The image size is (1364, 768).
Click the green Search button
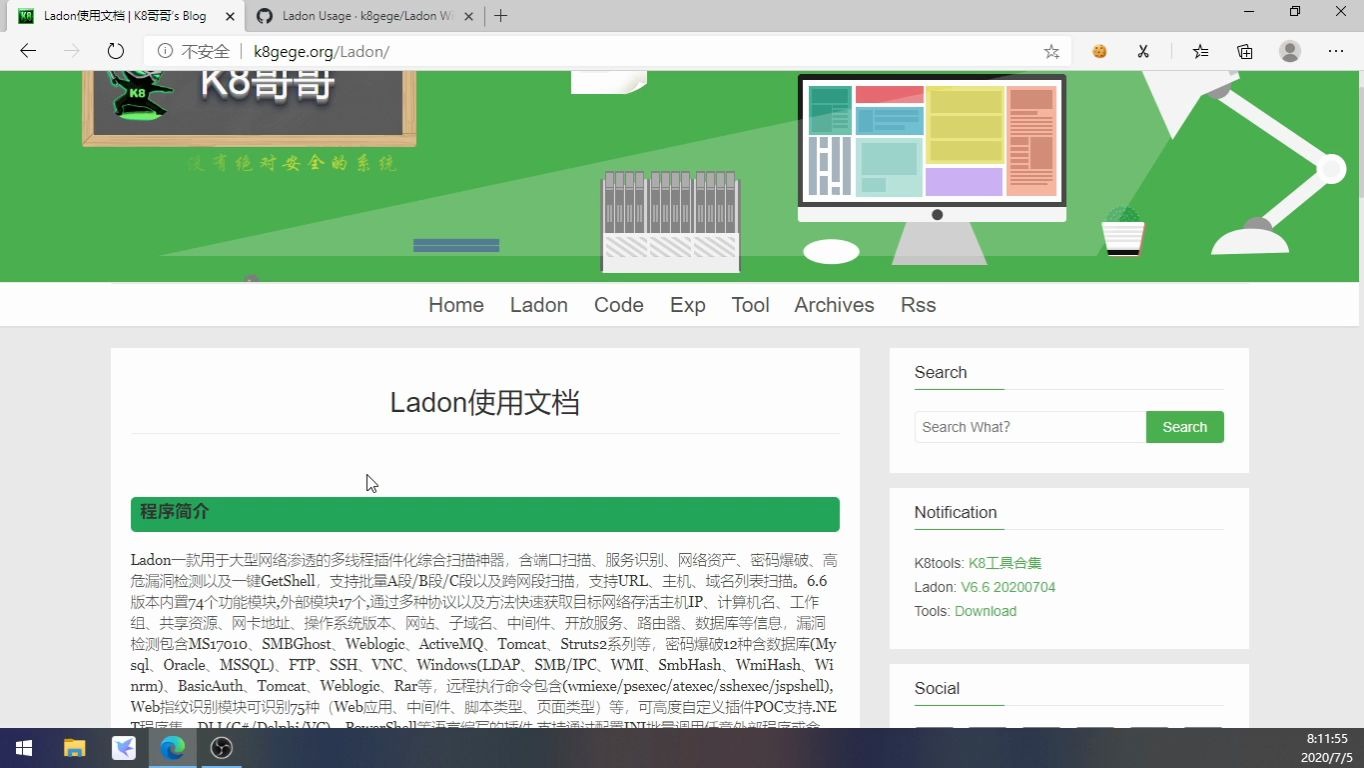(1185, 427)
